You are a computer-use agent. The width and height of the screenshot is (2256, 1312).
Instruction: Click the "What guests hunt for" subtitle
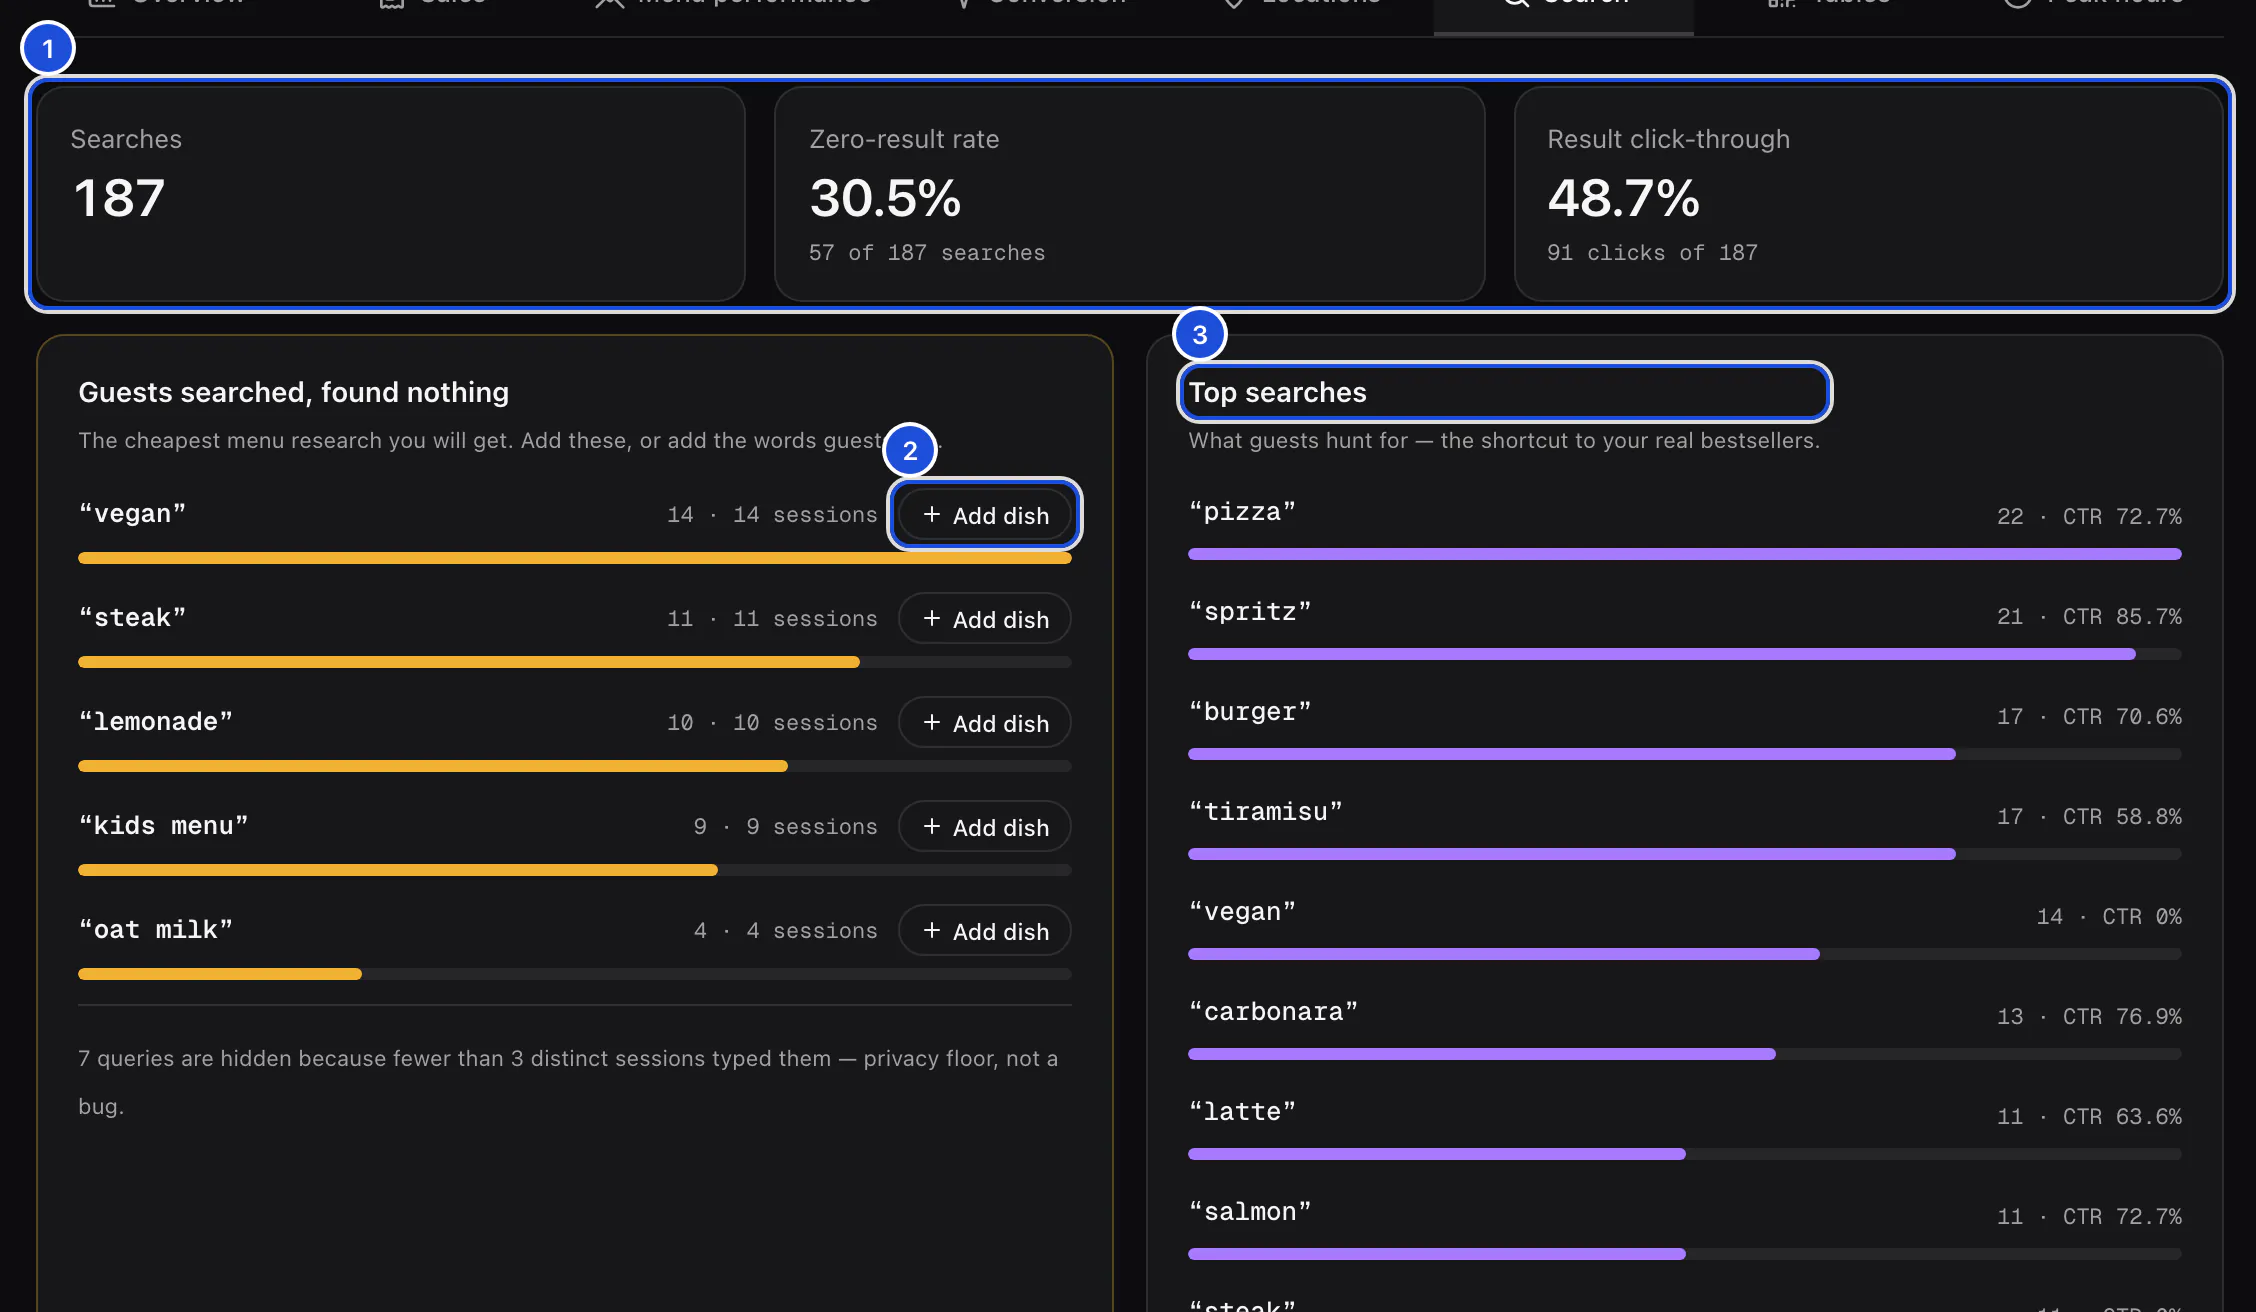click(1504, 441)
